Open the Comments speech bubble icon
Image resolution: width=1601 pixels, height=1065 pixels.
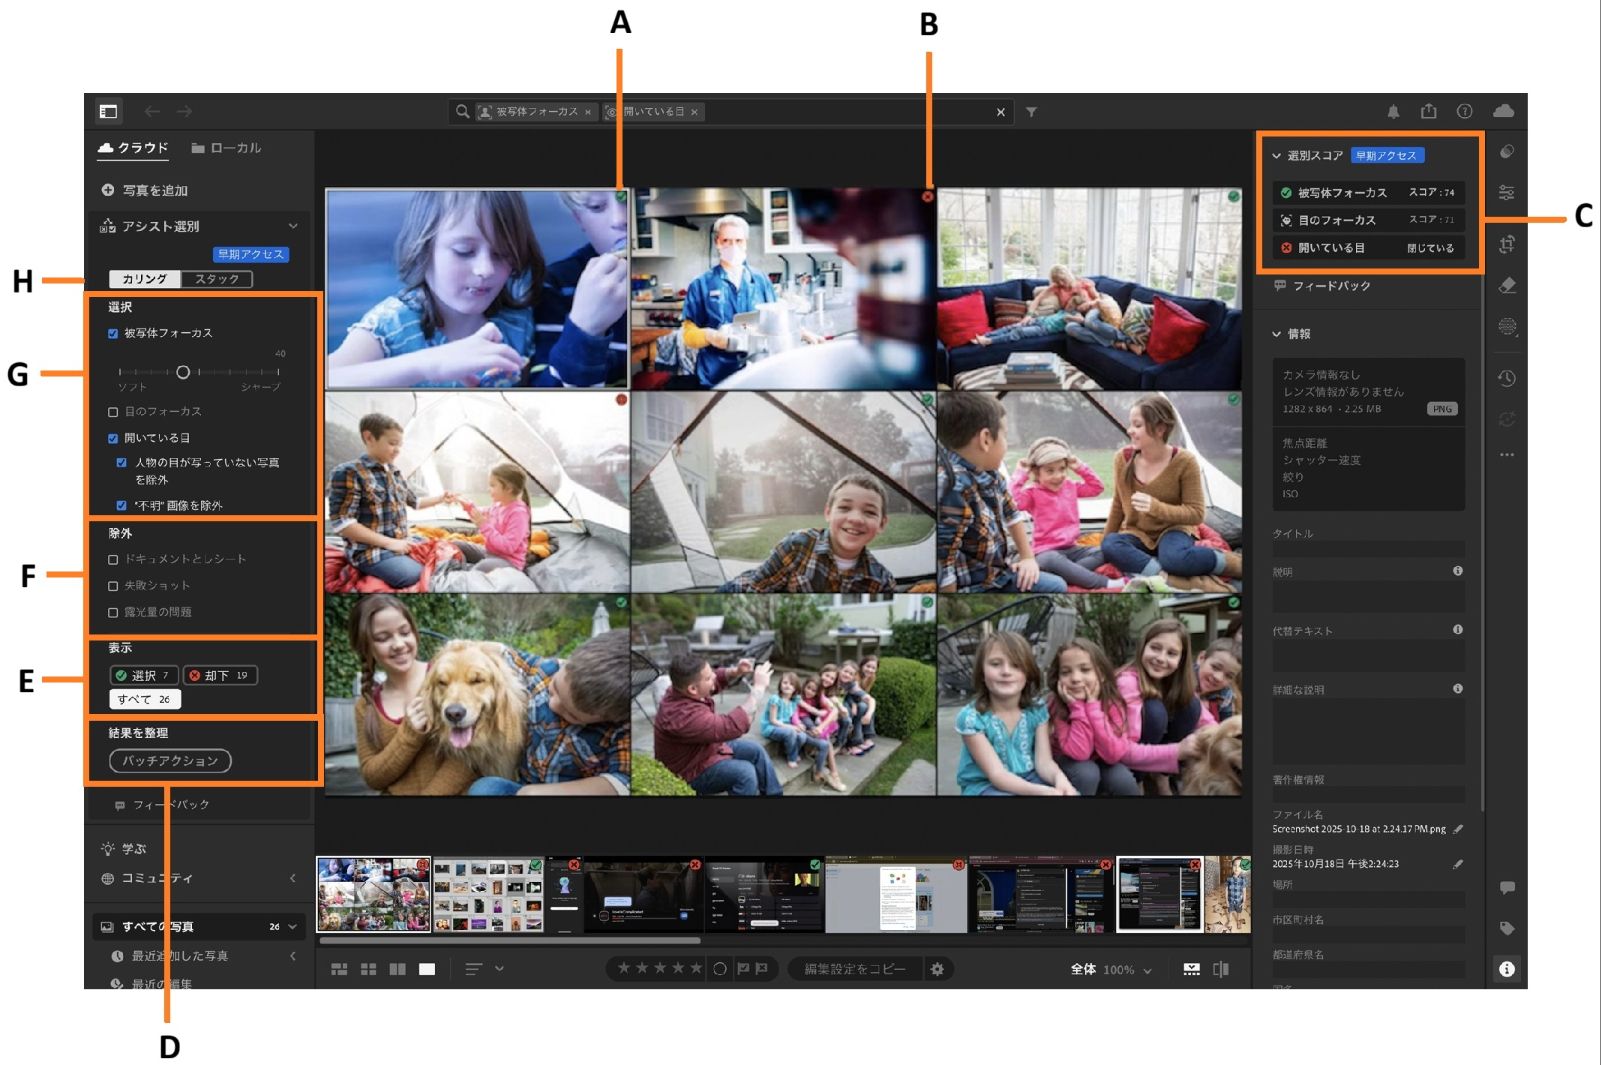1507,887
